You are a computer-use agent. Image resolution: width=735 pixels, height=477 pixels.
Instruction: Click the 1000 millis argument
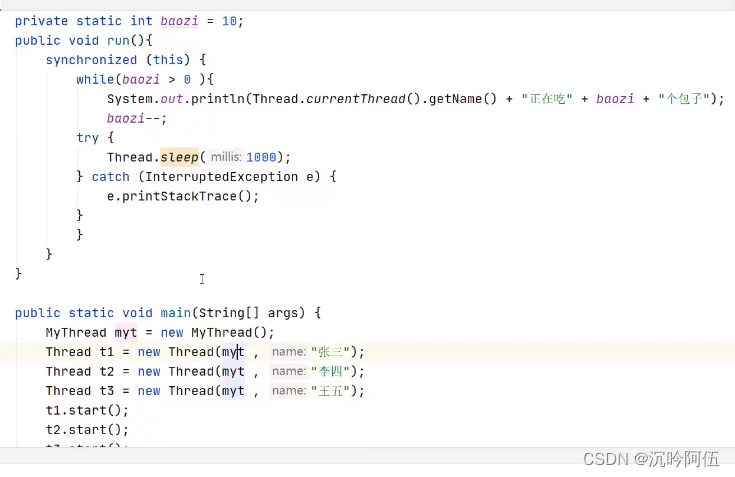(x=261, y=157)
